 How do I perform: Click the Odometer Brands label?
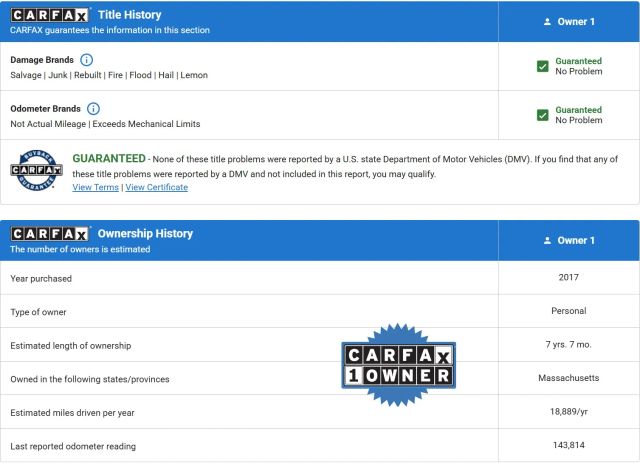tap(45, 109)
